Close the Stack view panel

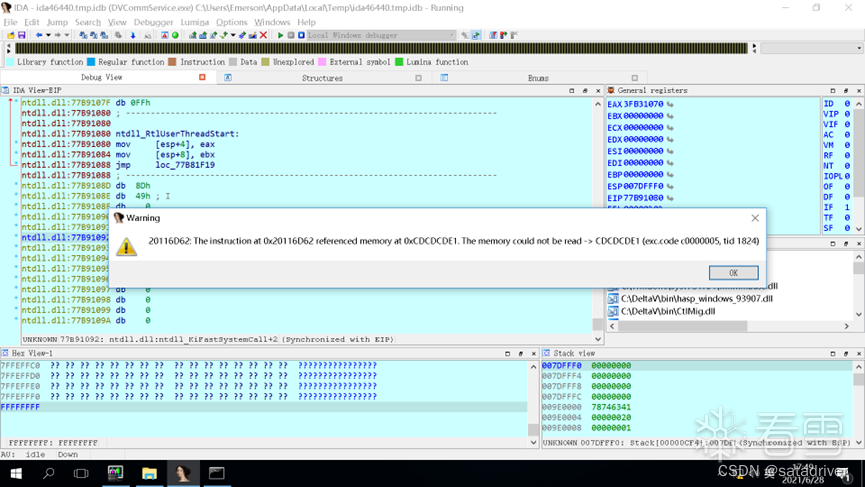click(859, 354)
